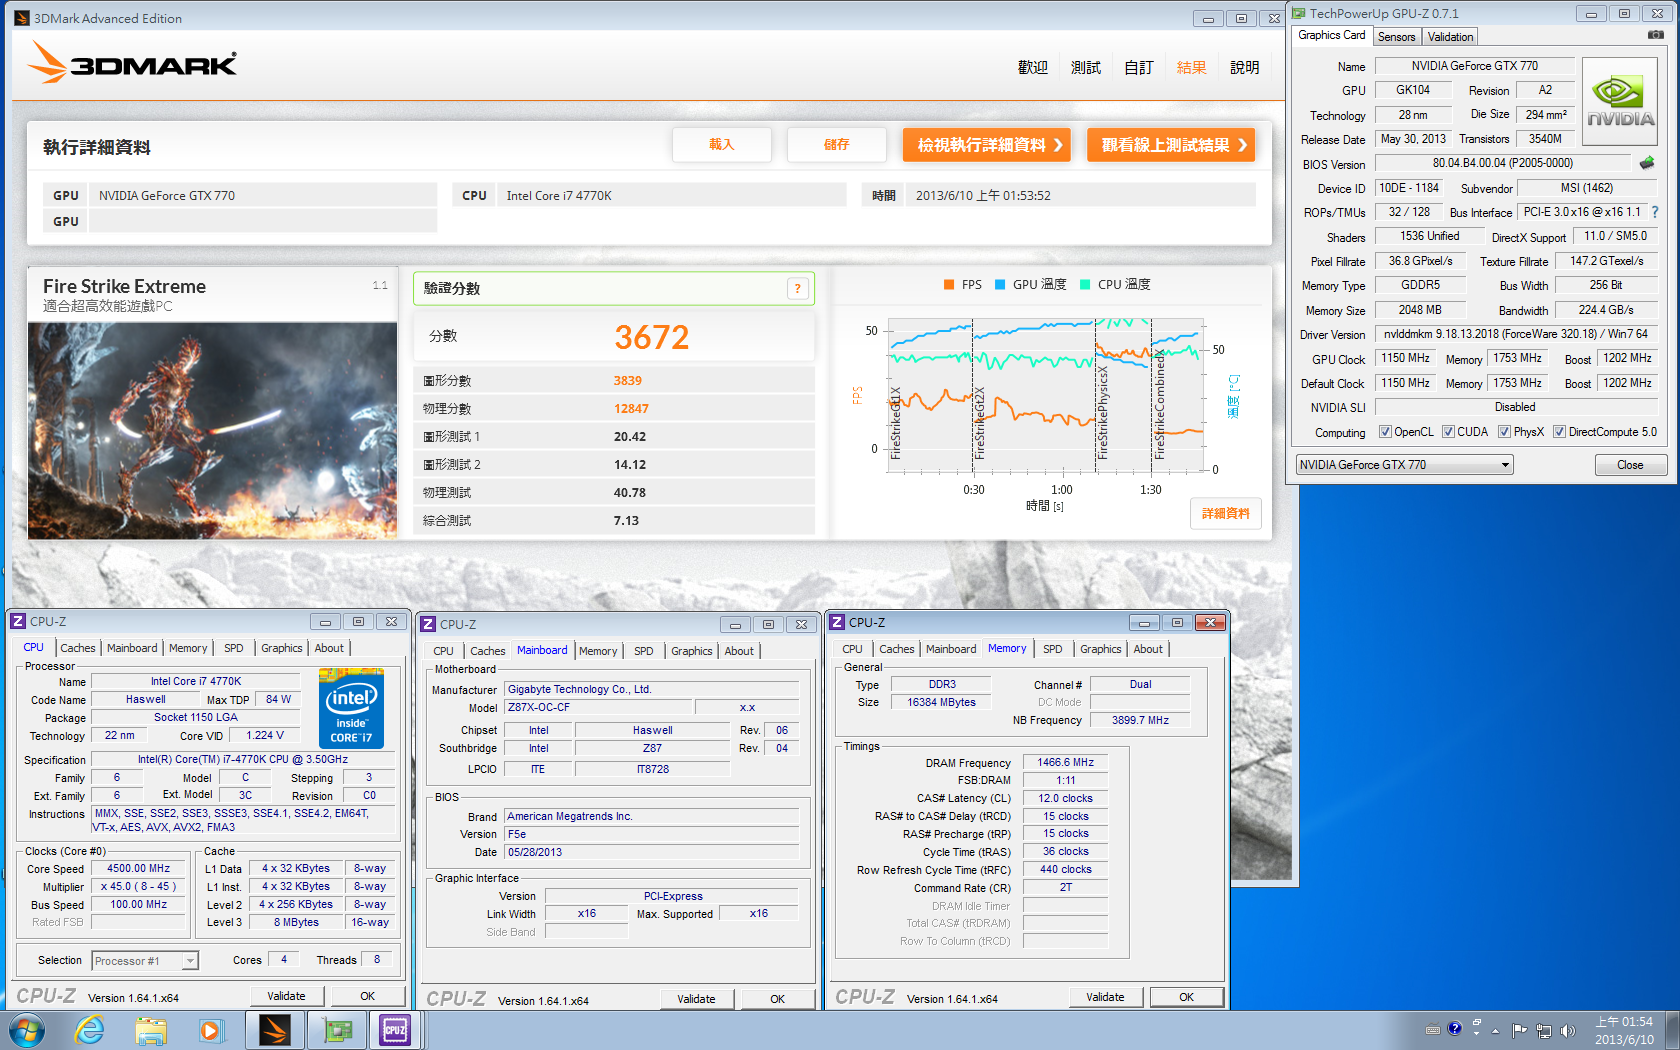The image size is (1680, 1050).
Task: Select 歡迎 in 3DMark navigation
Action: pos(1032,68)
